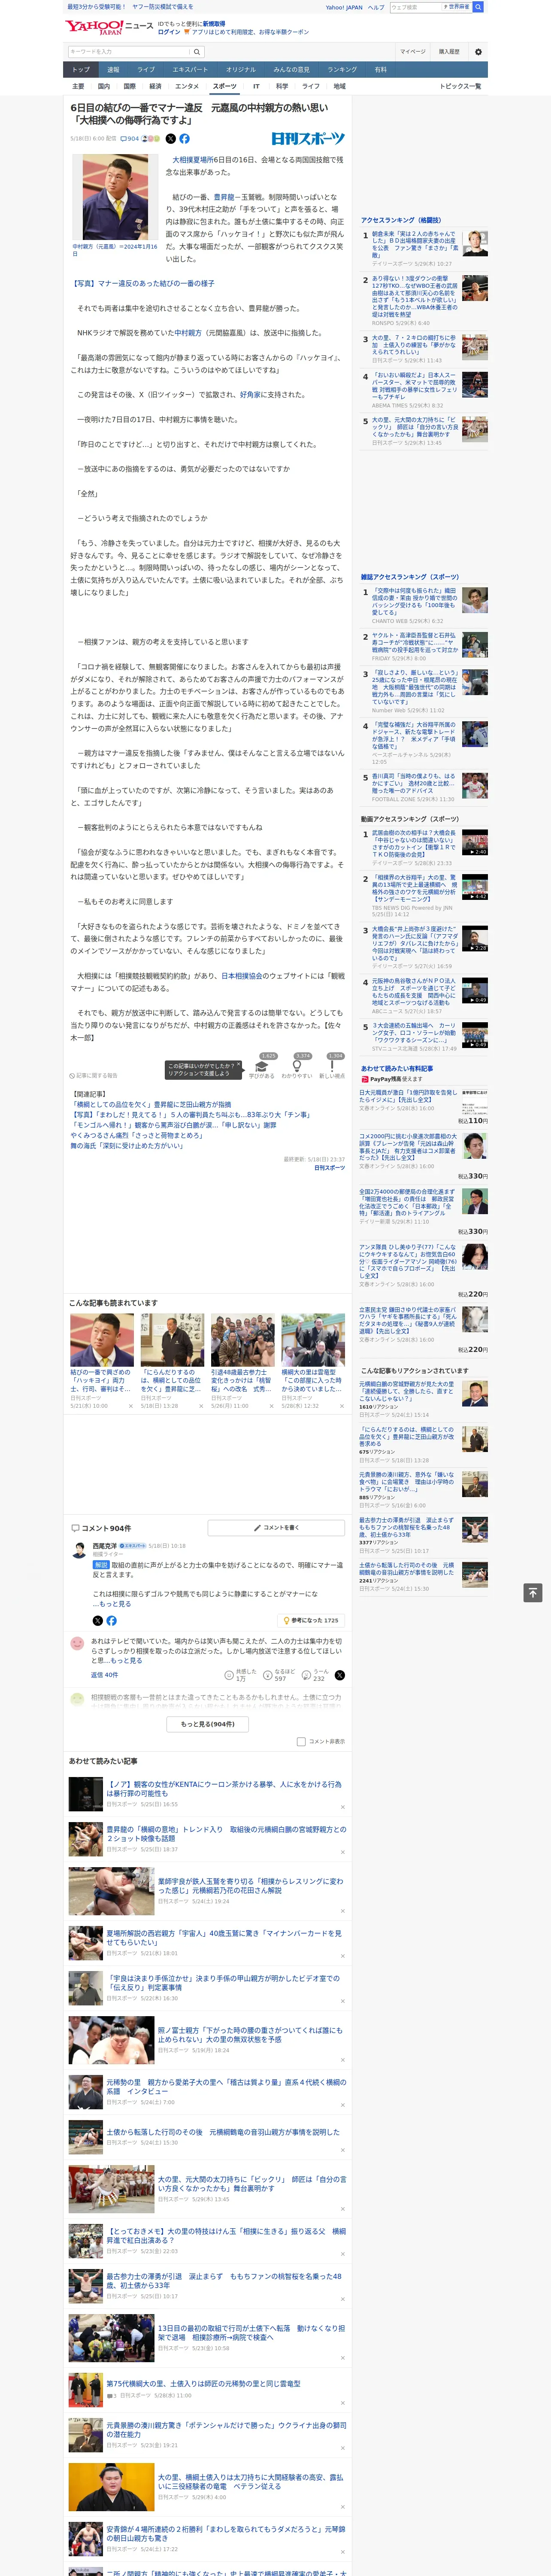551x2576 pixels.
Task: Select the トップ tab
Action: [x=81, y=70]
